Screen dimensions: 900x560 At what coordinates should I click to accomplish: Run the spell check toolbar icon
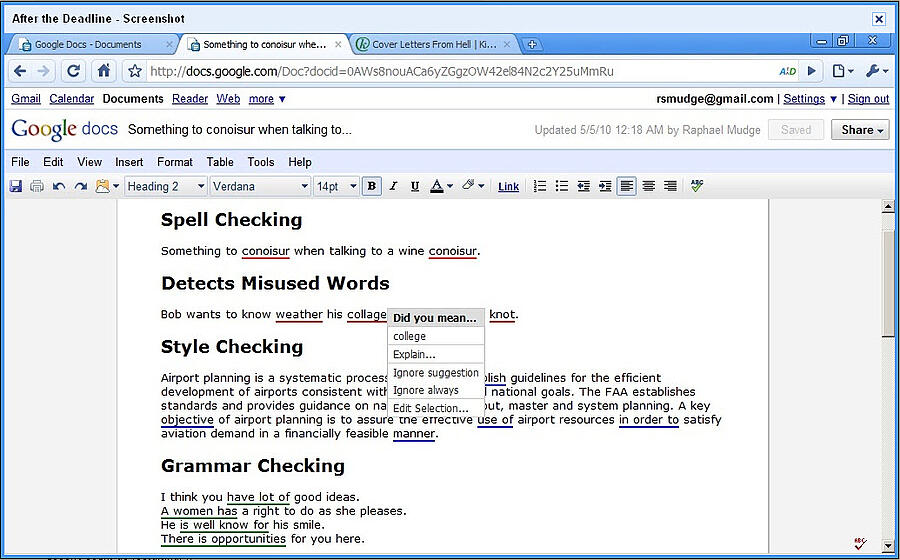[697, 186]
